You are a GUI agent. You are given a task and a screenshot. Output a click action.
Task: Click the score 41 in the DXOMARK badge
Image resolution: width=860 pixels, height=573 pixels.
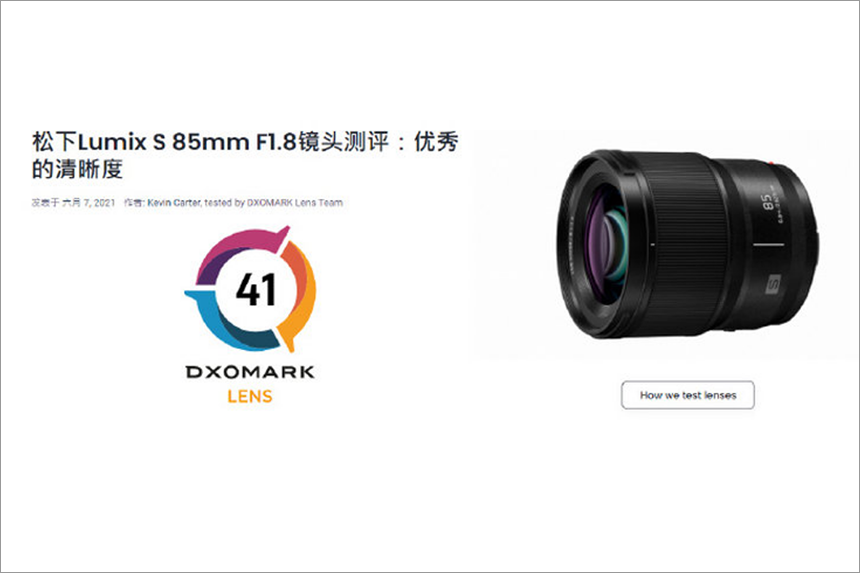click(x=256, y=290)
